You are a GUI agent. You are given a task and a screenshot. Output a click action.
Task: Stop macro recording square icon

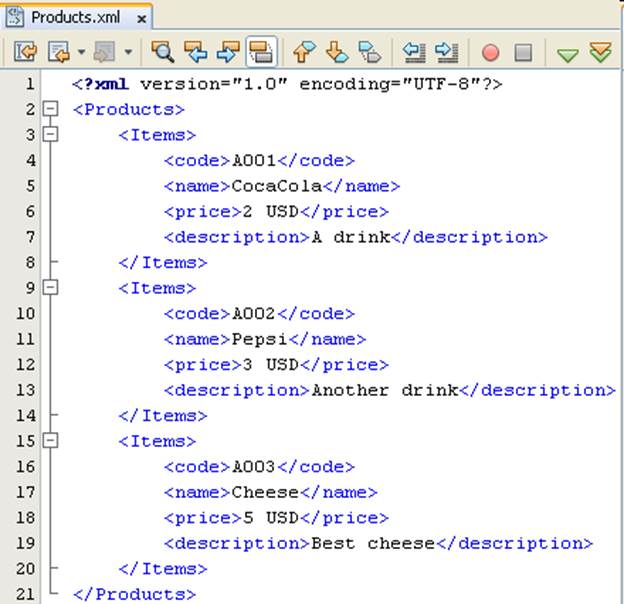[523, 53]
